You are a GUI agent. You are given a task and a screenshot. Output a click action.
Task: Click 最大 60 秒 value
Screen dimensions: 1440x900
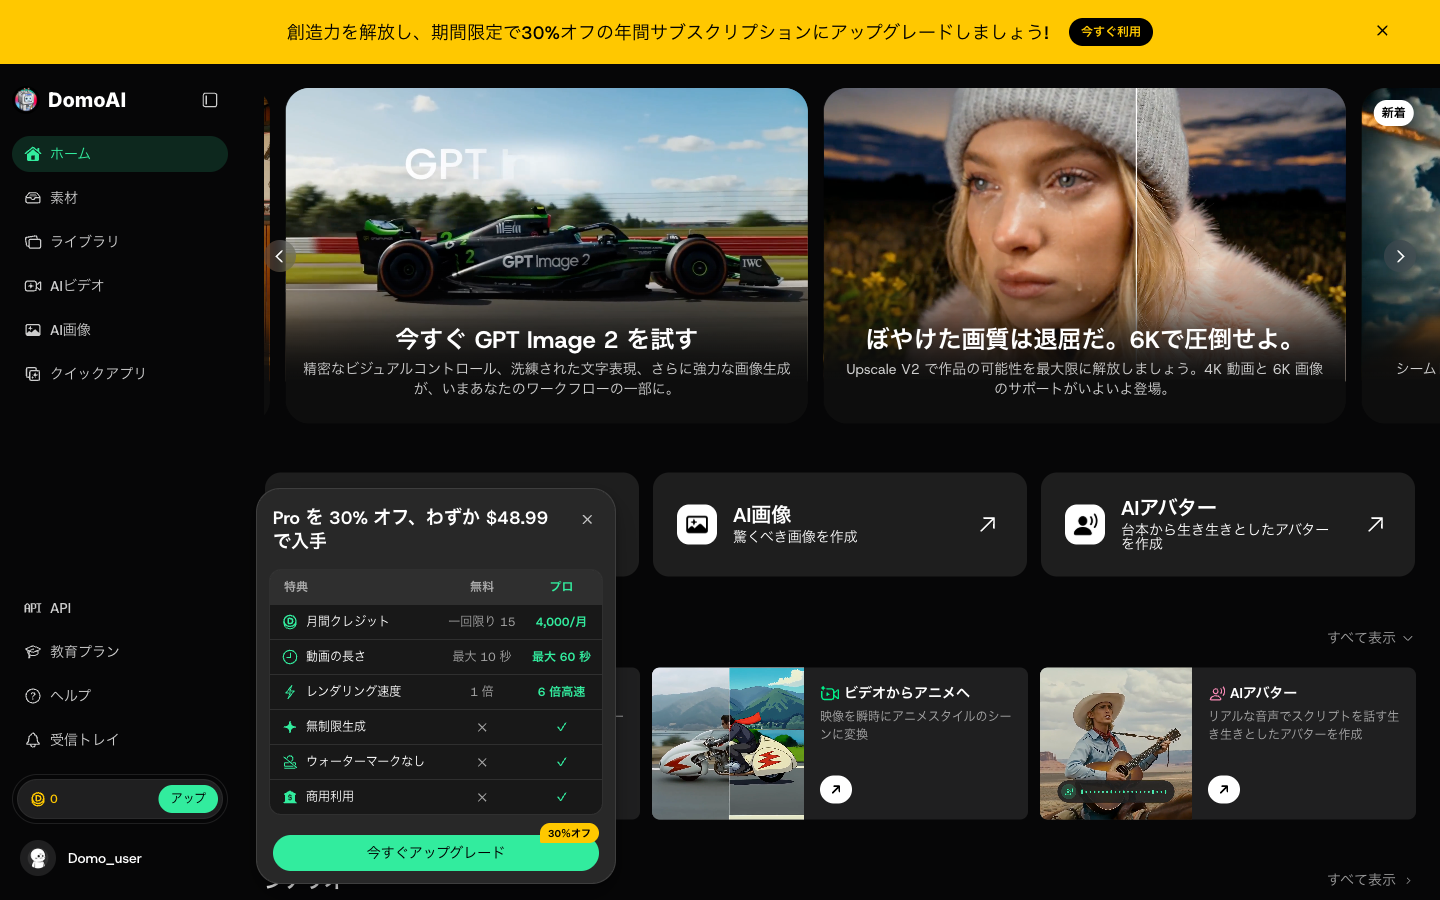(x=561, y=657)
